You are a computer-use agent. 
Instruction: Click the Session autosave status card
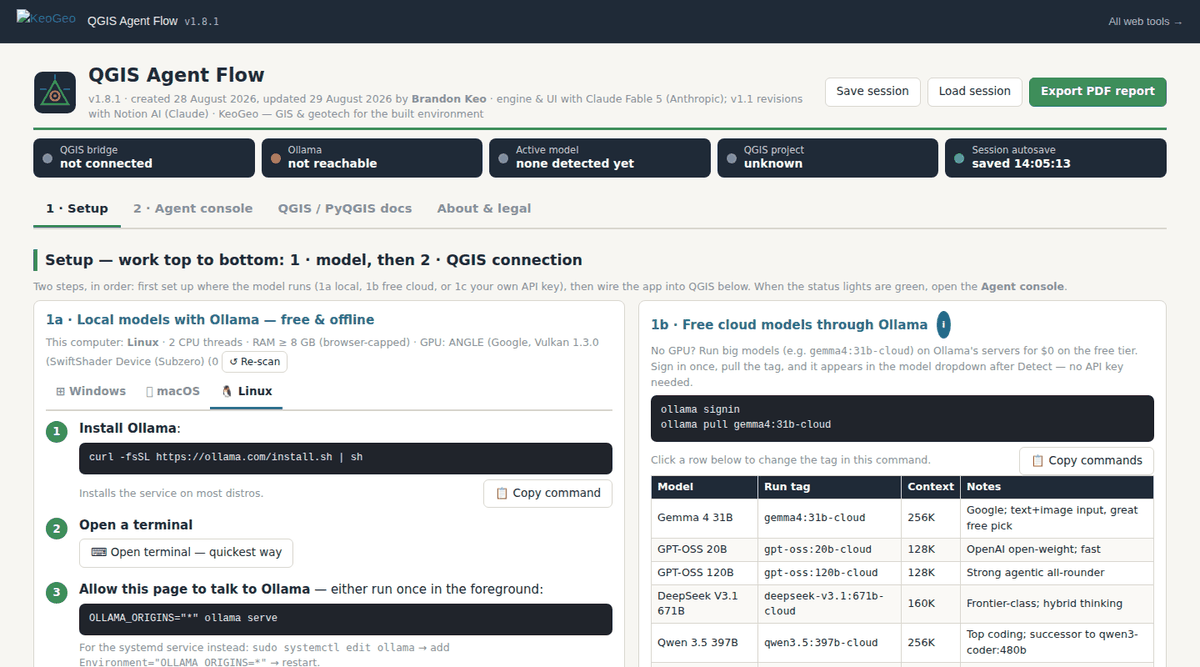(1056, 158)
